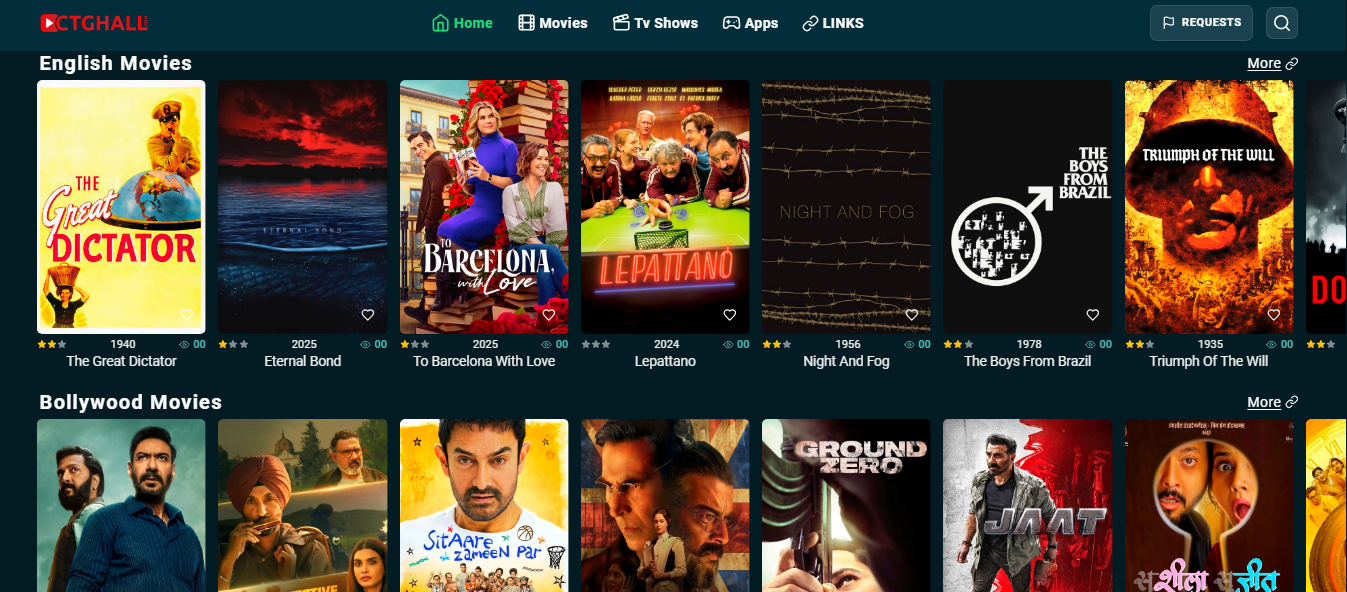This screenshot has width=1347, height=592.
Task: Open the Sitaare Zameen Par poster
Action: tap(484, 505)
